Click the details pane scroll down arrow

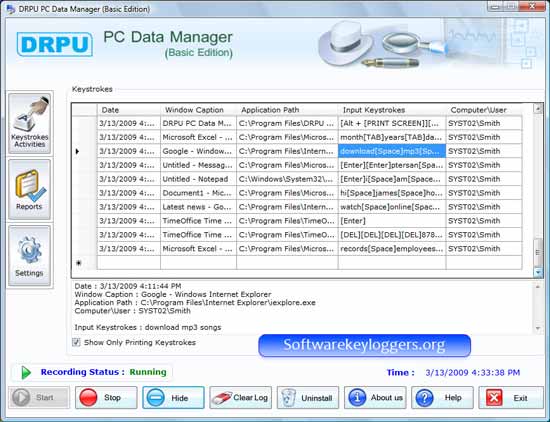(x=538, y=328)
